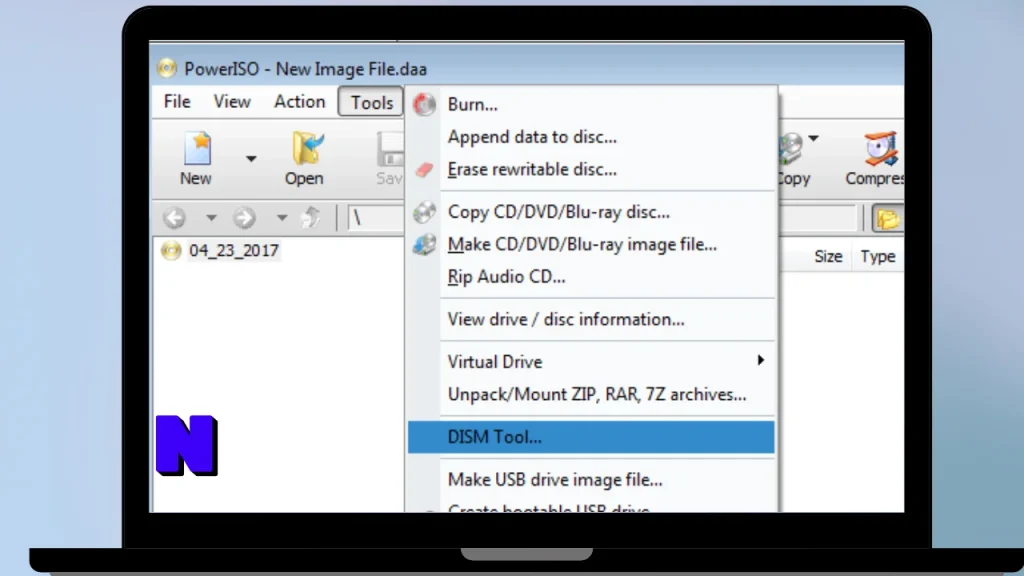Image resolution: width=1024 pixels, height=576 pixels.
Task: Click the Forward navigation arrow
Action: pos(244,217)
